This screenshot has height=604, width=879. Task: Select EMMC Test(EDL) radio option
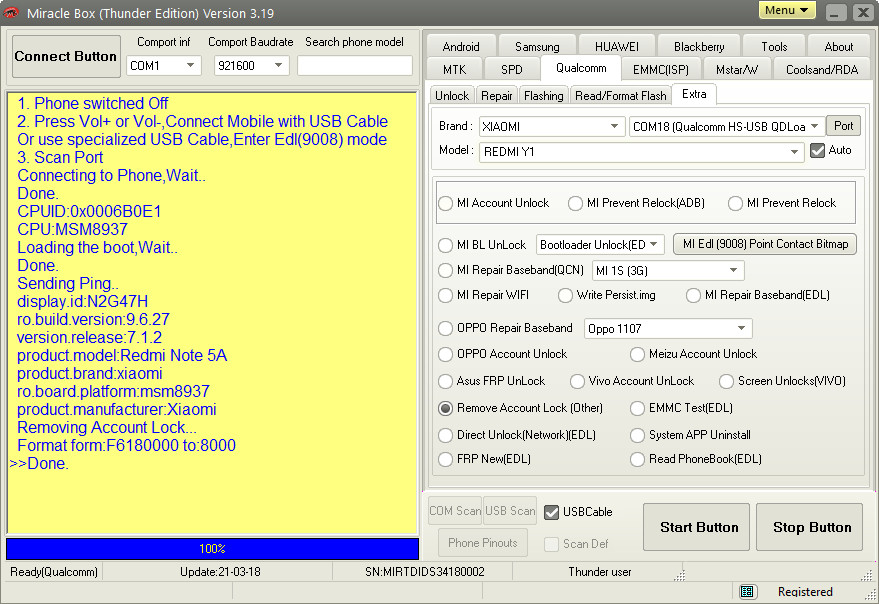coord(637,408)
